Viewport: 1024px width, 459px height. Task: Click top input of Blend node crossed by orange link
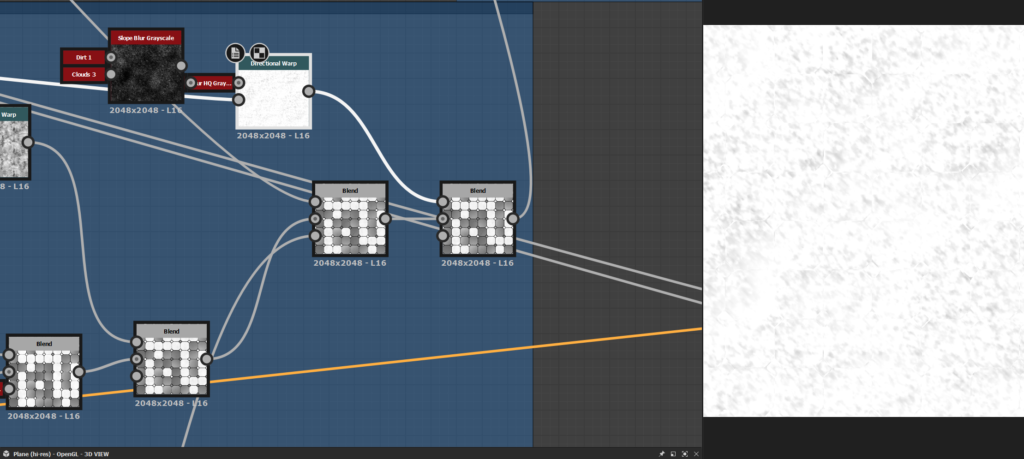coord(136,342)
